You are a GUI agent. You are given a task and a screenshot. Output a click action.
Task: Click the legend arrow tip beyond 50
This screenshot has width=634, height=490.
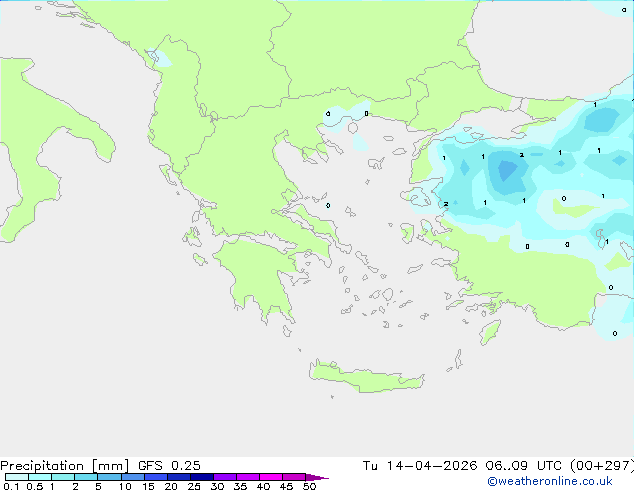[x=317, y=477]
